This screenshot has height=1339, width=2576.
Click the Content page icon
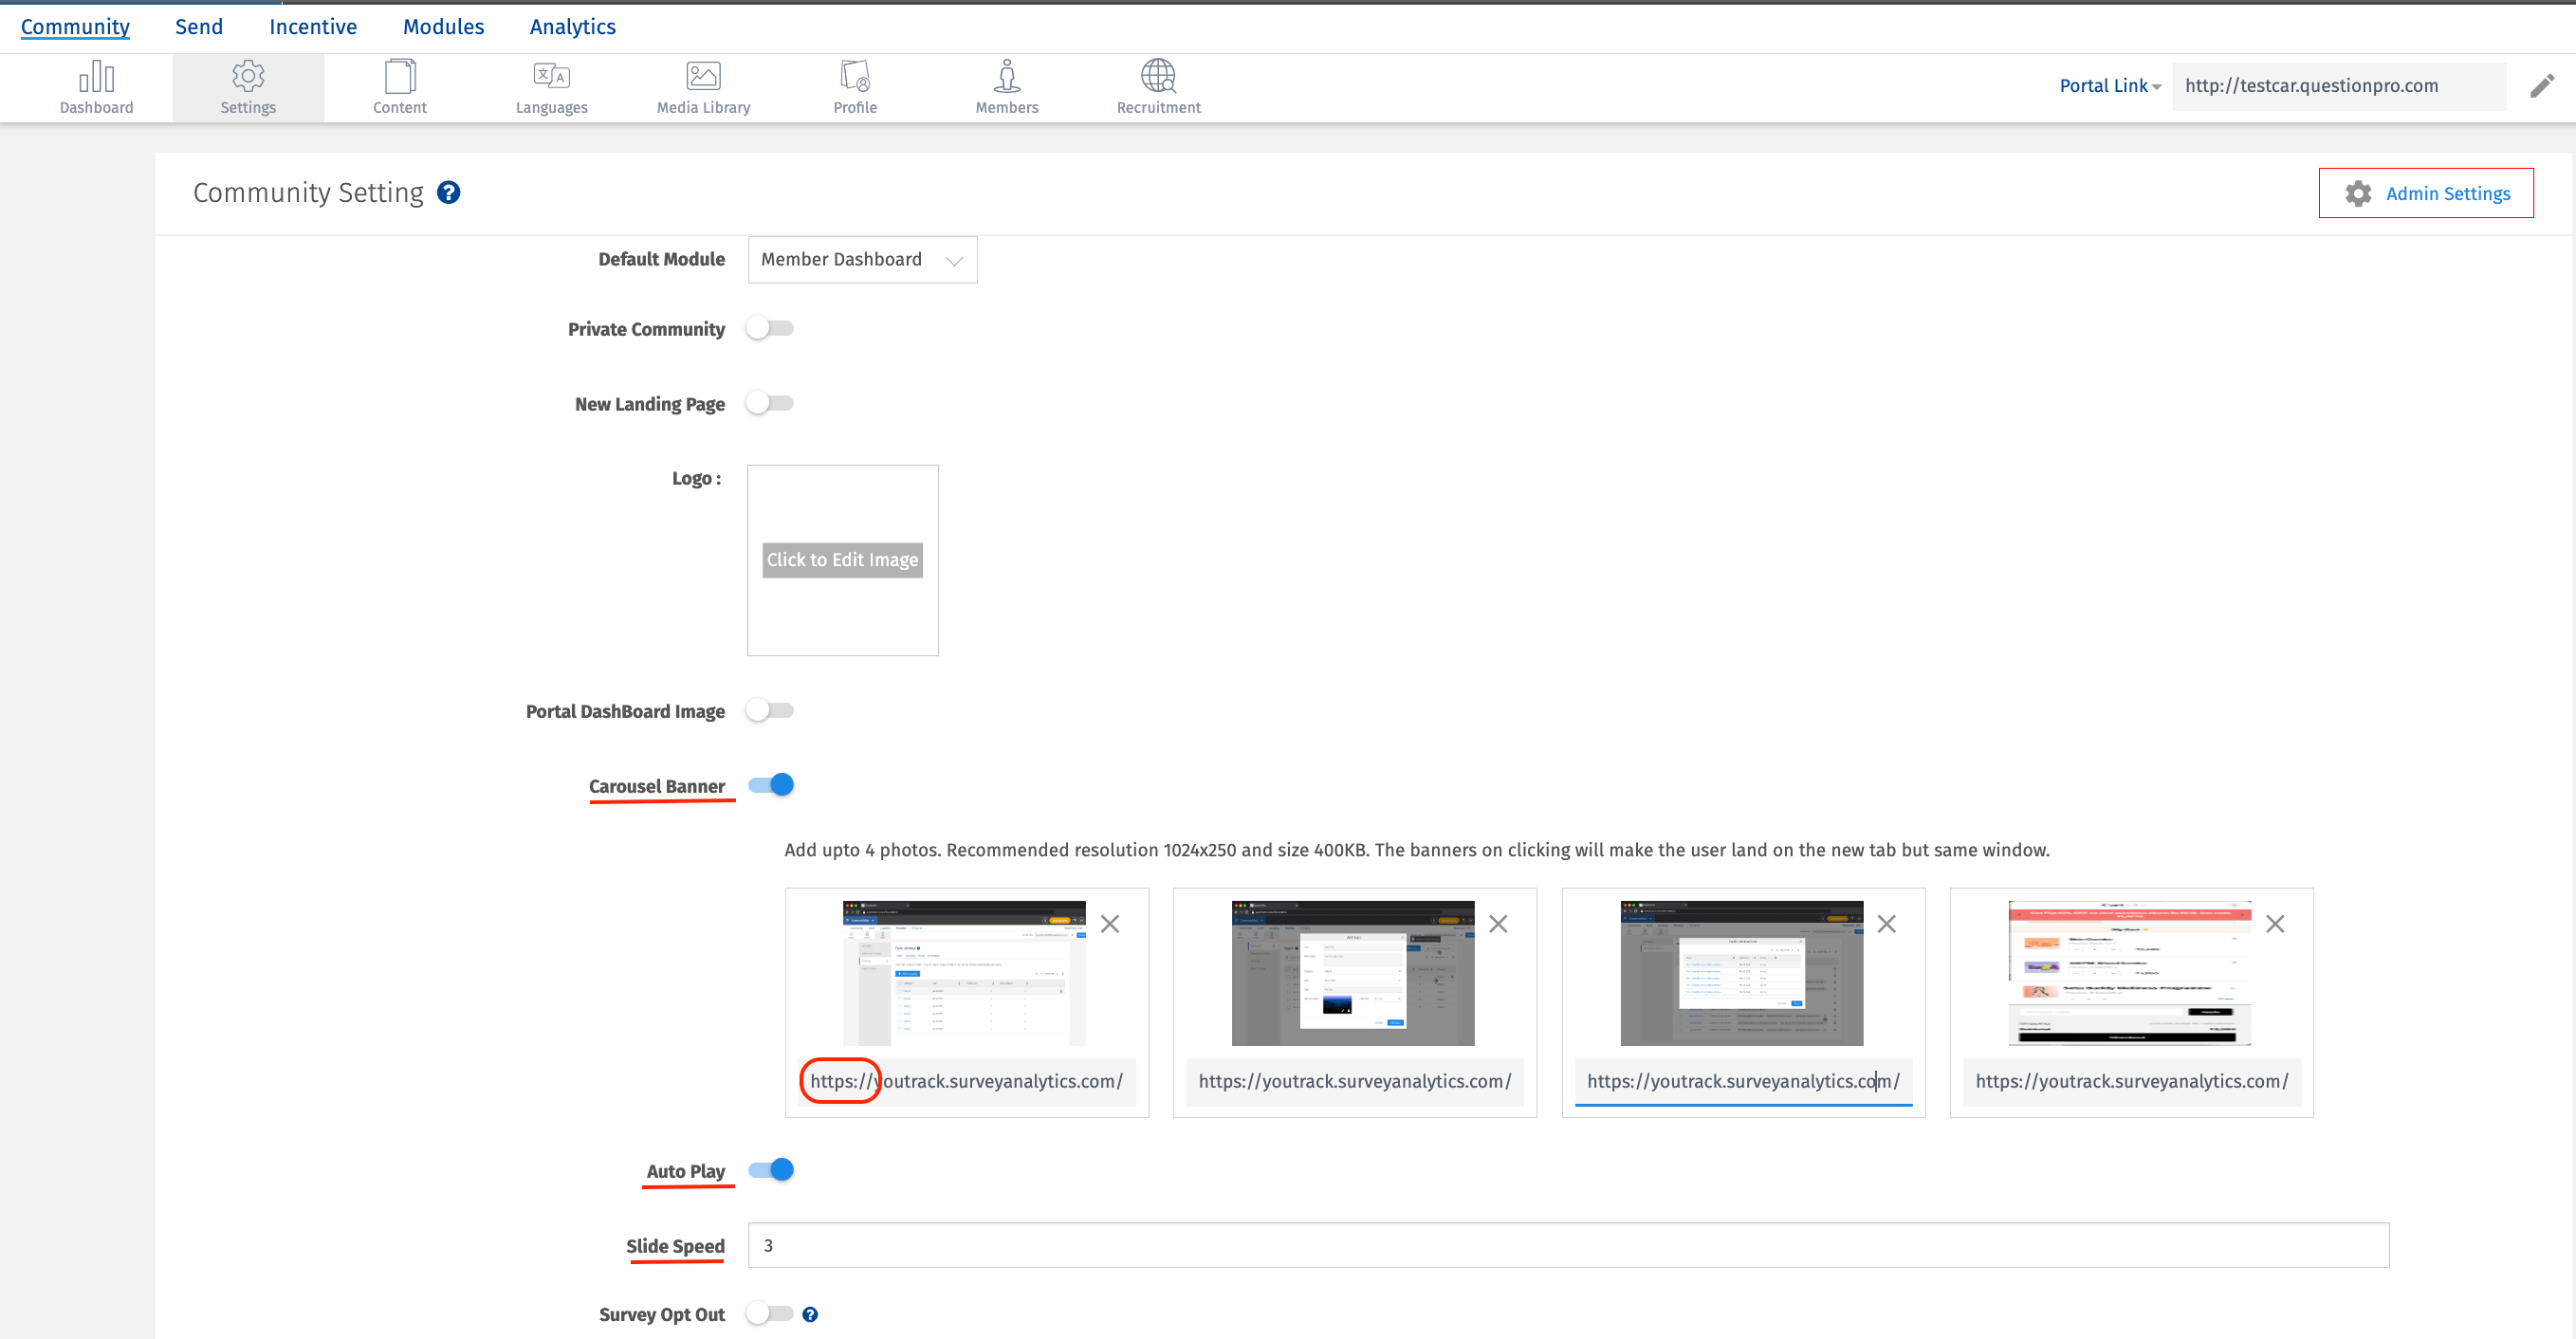tap(399, 76)
